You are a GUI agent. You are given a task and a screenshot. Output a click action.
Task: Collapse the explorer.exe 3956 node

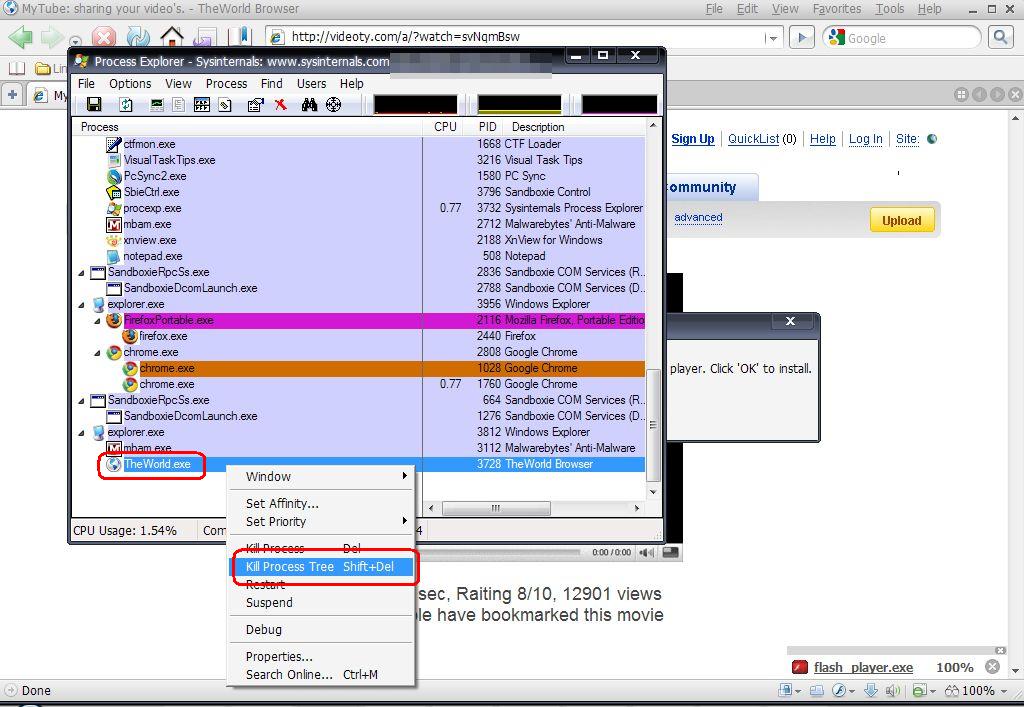81,304
